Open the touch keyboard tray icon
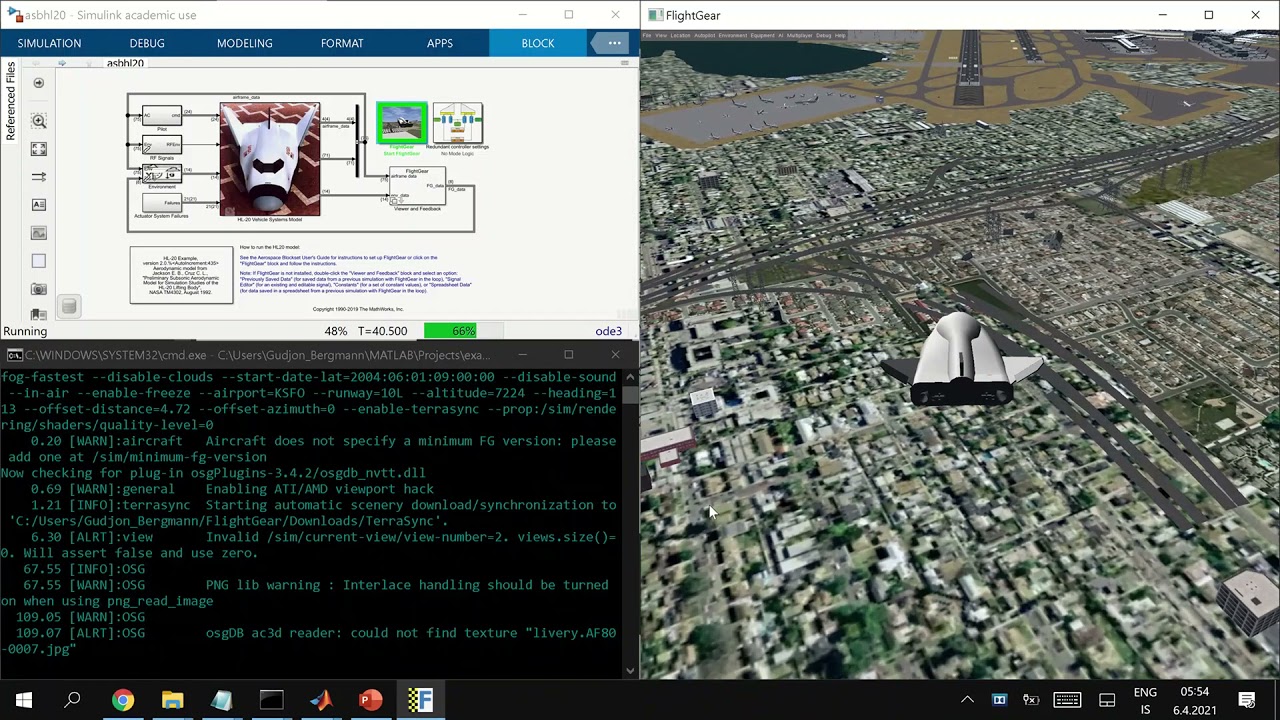Viewport: 1280px width, 720px height. click(1067, 700)
